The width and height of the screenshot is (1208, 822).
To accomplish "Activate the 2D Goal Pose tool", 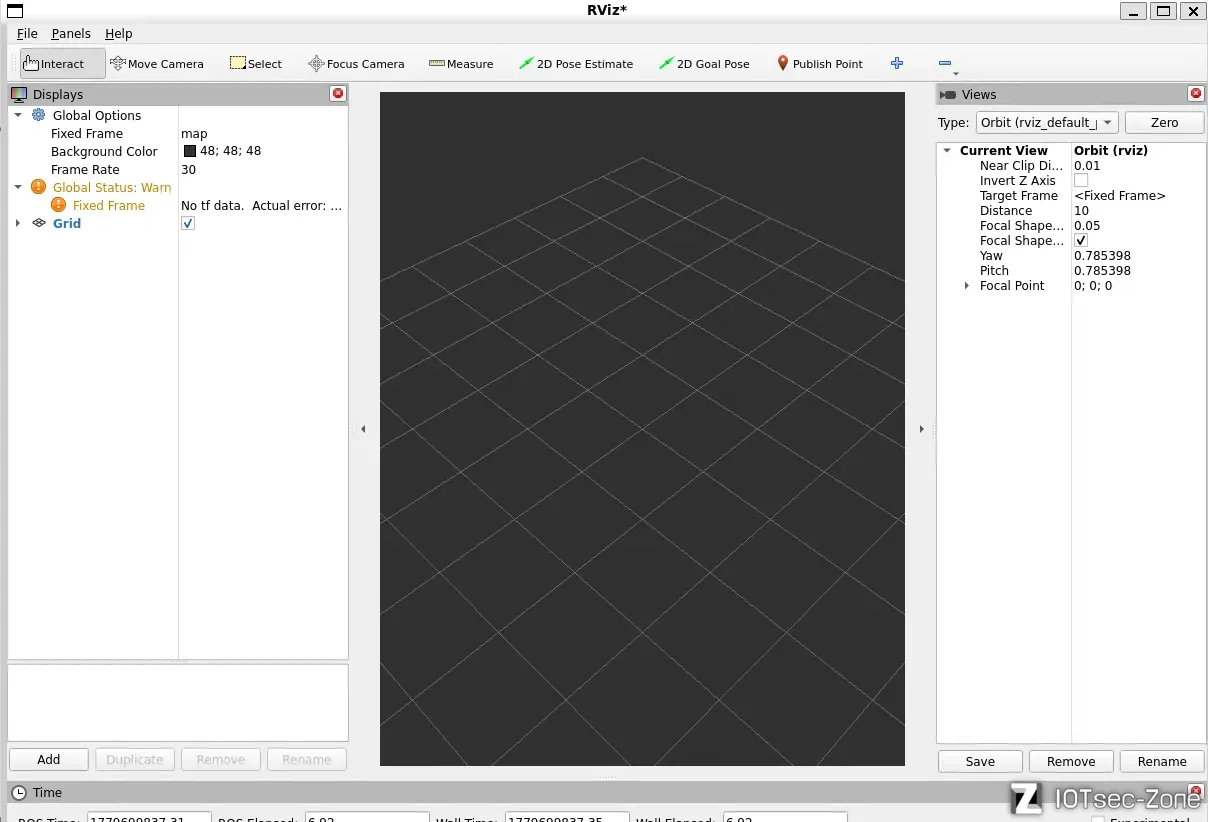I will point(704,63).
